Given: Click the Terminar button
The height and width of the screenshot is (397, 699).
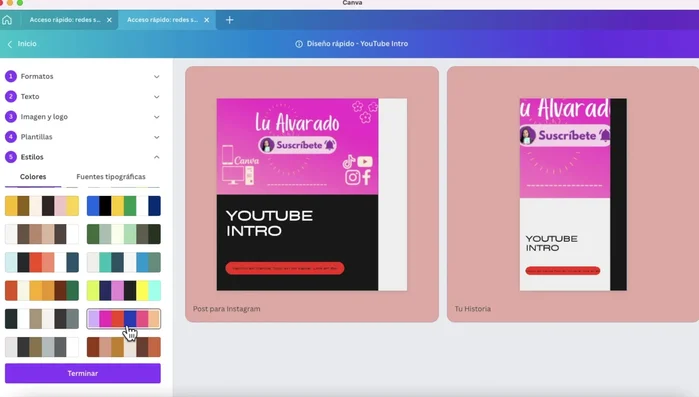Looking at the screenshot, I should point(83,373).
